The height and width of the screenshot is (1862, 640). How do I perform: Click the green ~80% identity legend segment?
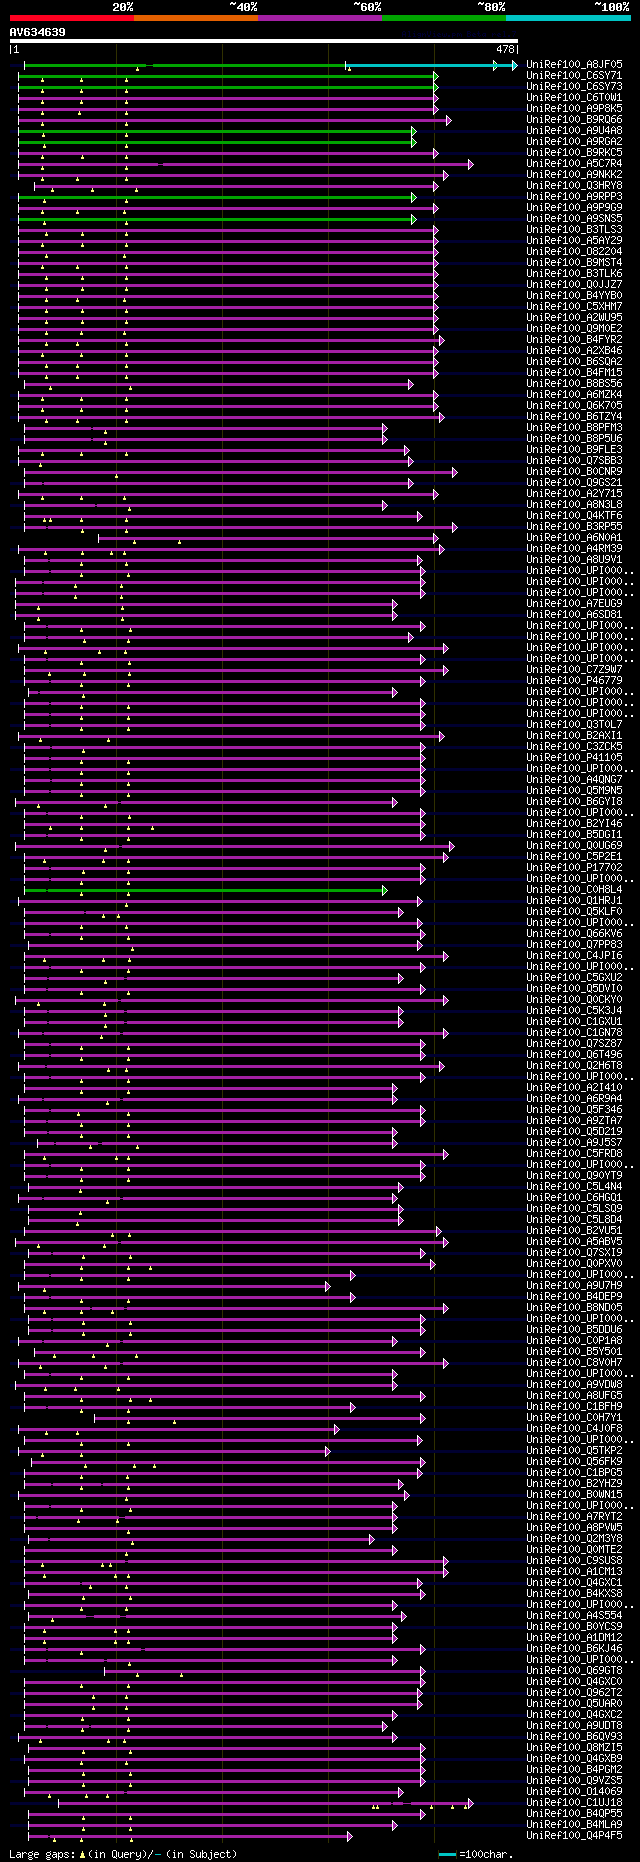point(444,17)
